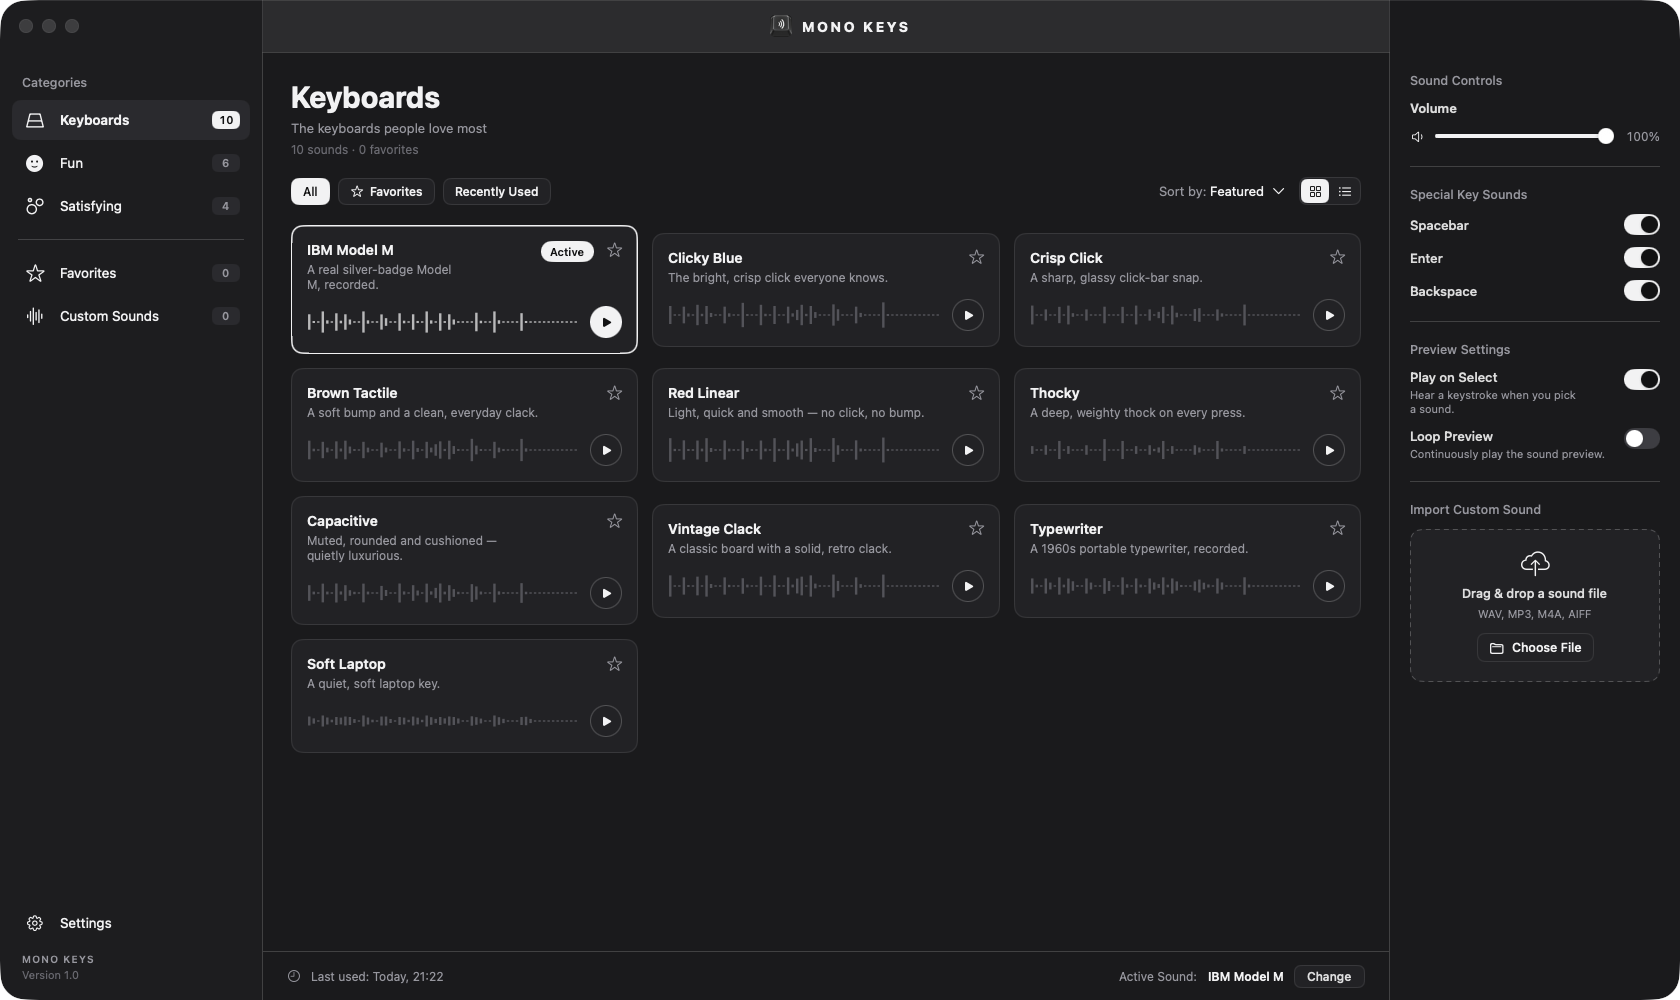This screenshot has height=1000, width=1680.
Task: Star the Brown Tactile sound
Action: [x=615, y=393]
